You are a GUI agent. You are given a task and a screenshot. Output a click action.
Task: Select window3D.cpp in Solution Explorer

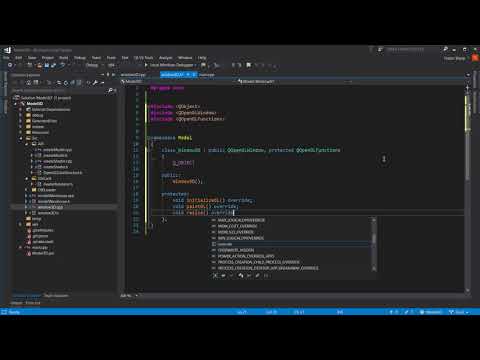pos(50,207)
